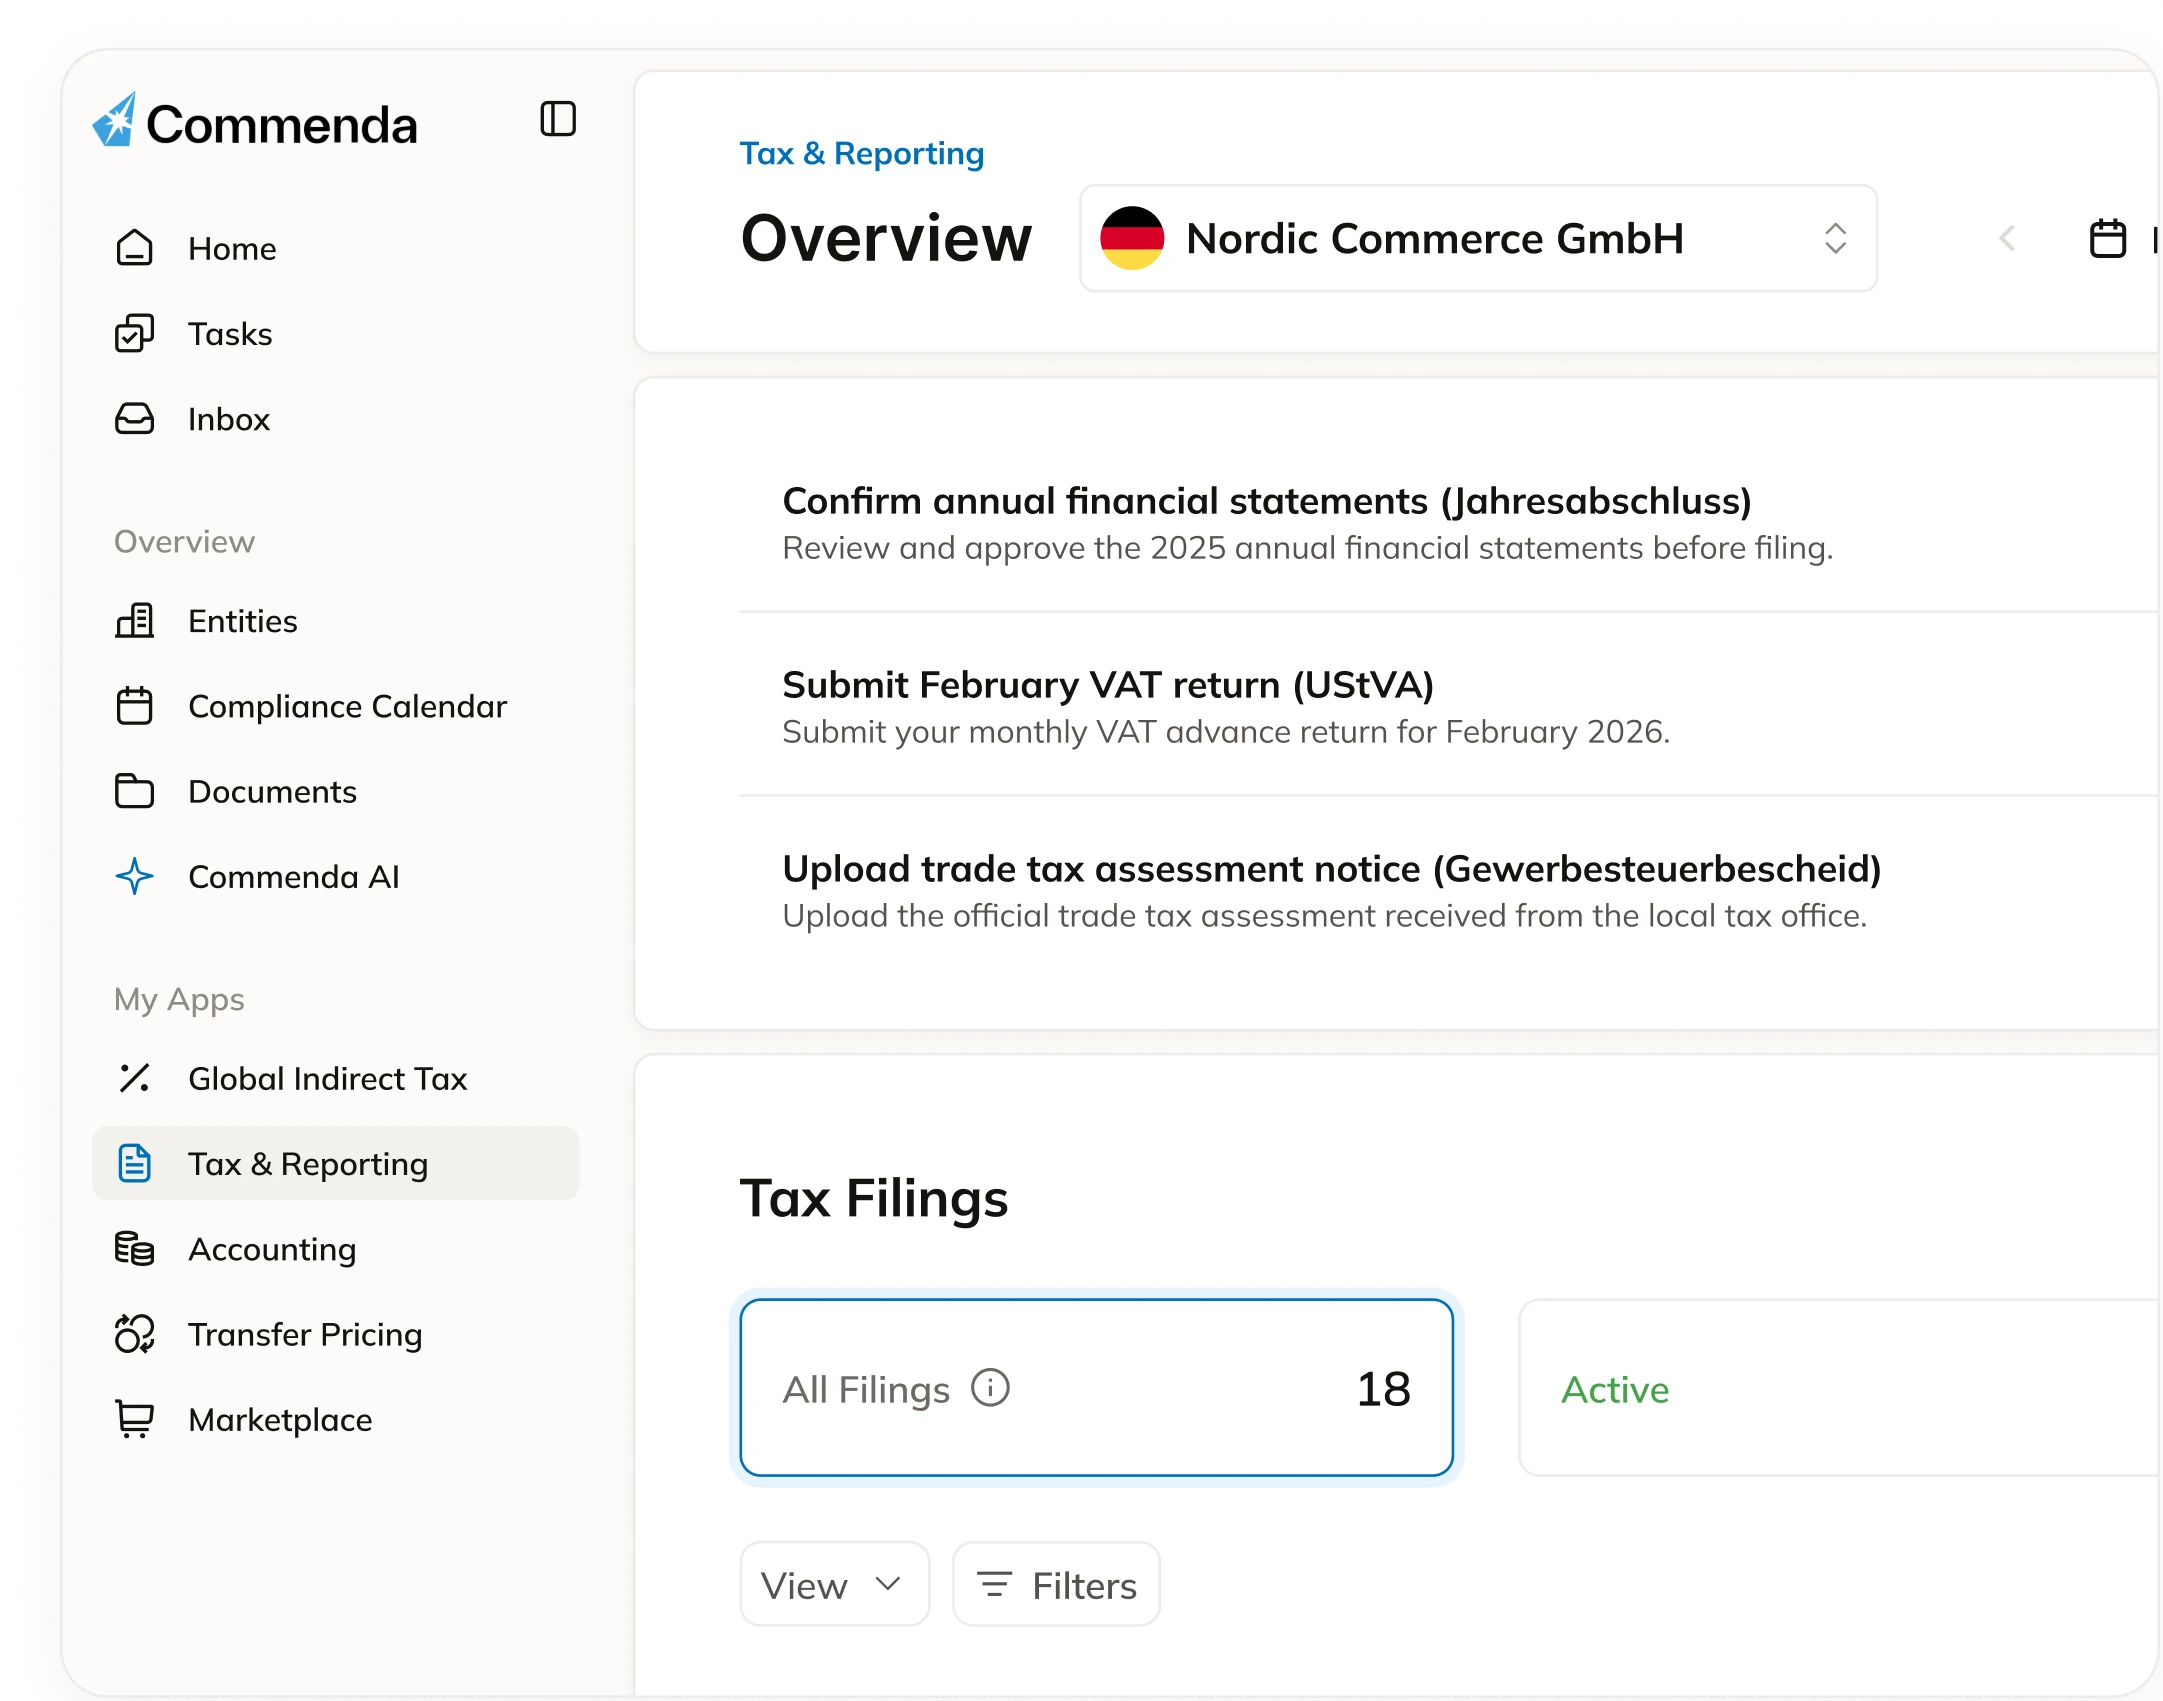The width and height of the screenshot is (2163, 1701).
Task: Click the Accounting coins icon
Action: tap(134, 1249)
